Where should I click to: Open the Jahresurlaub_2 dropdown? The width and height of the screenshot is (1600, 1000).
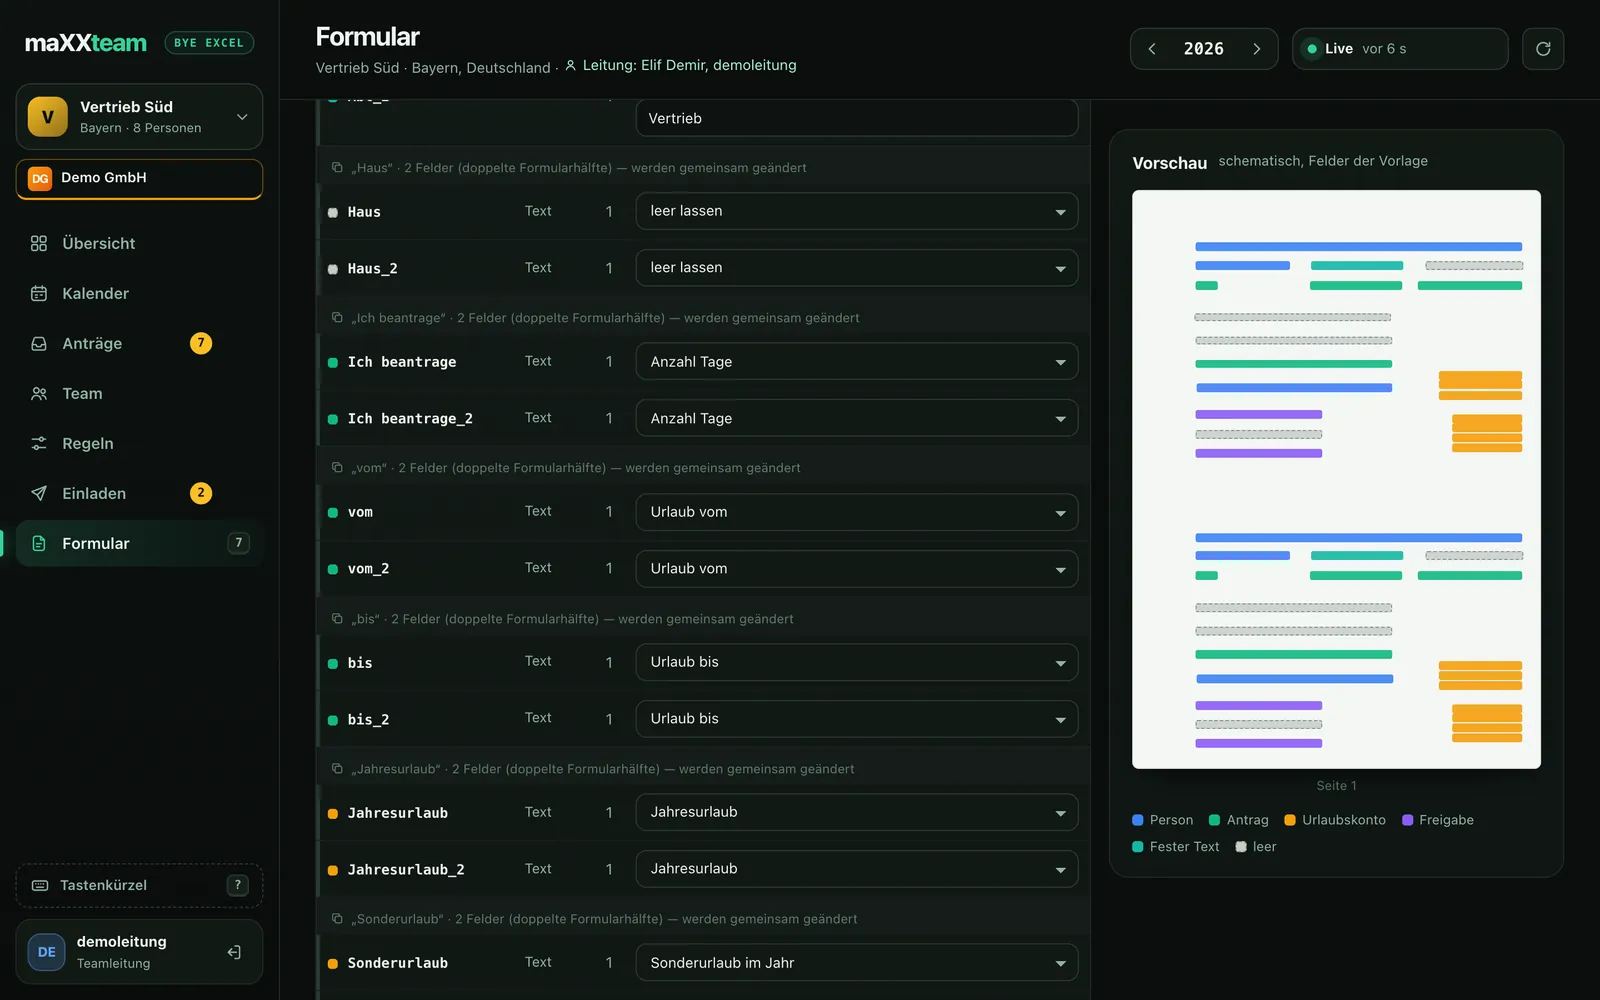[857, 869]
